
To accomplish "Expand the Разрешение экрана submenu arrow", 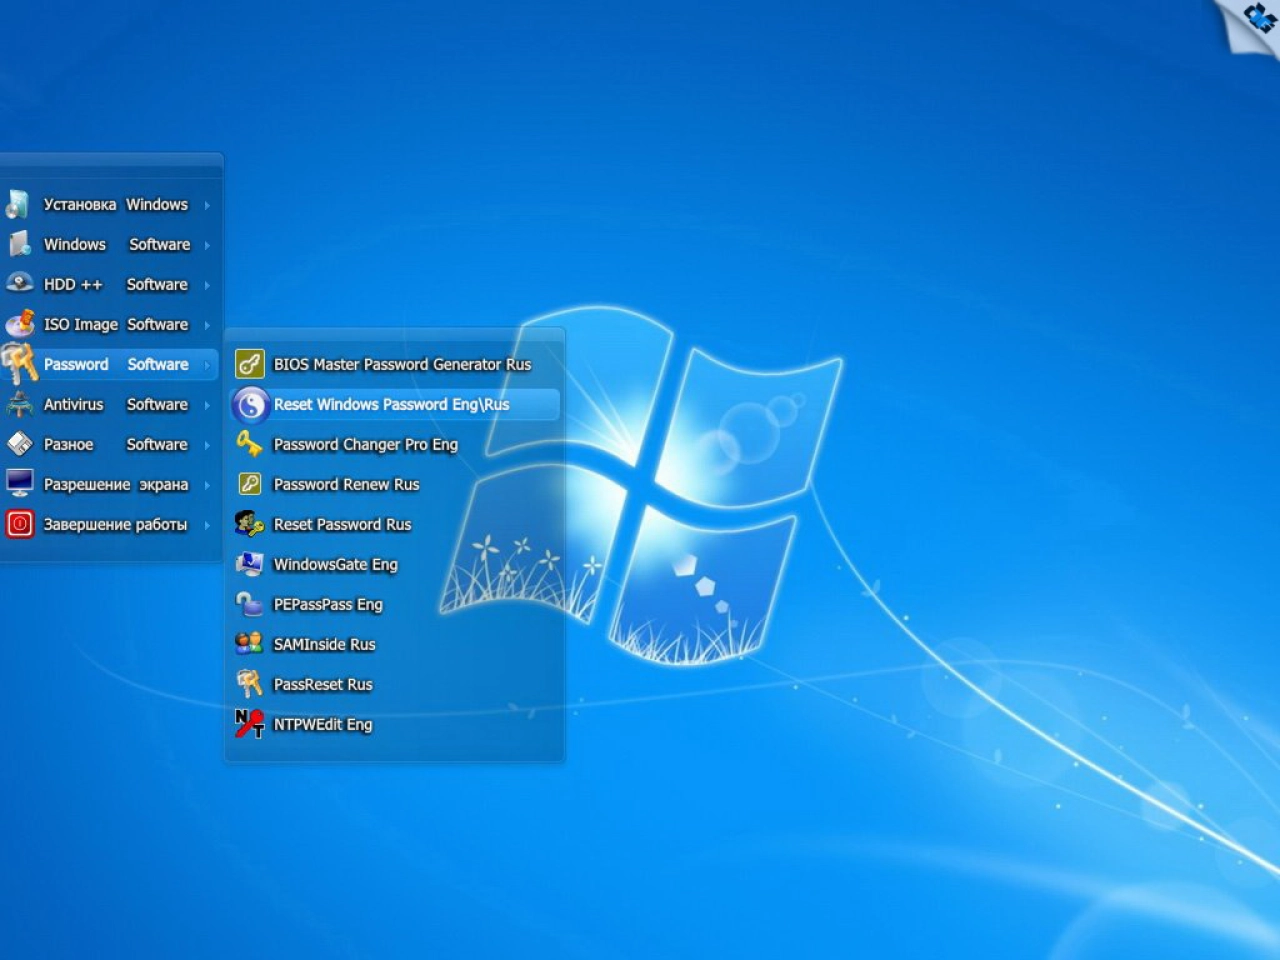I will pyautogui.click(x=207, y=485).
